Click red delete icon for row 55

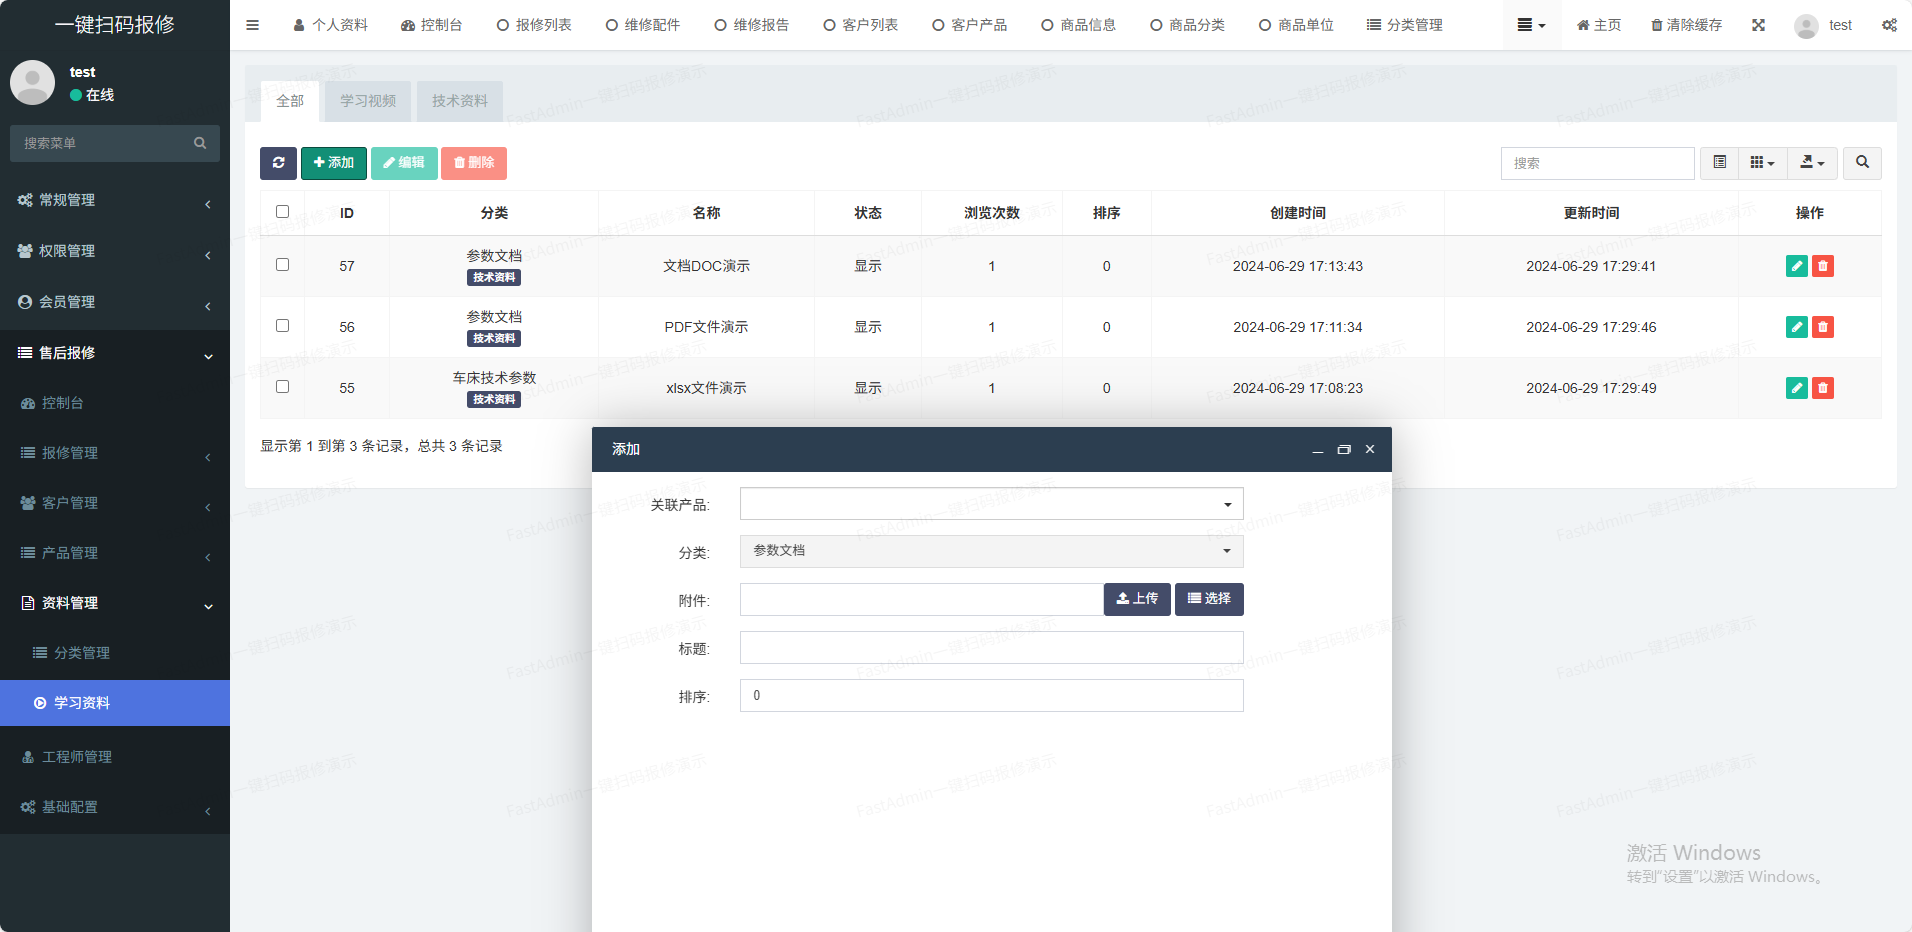pos(1823,388)
